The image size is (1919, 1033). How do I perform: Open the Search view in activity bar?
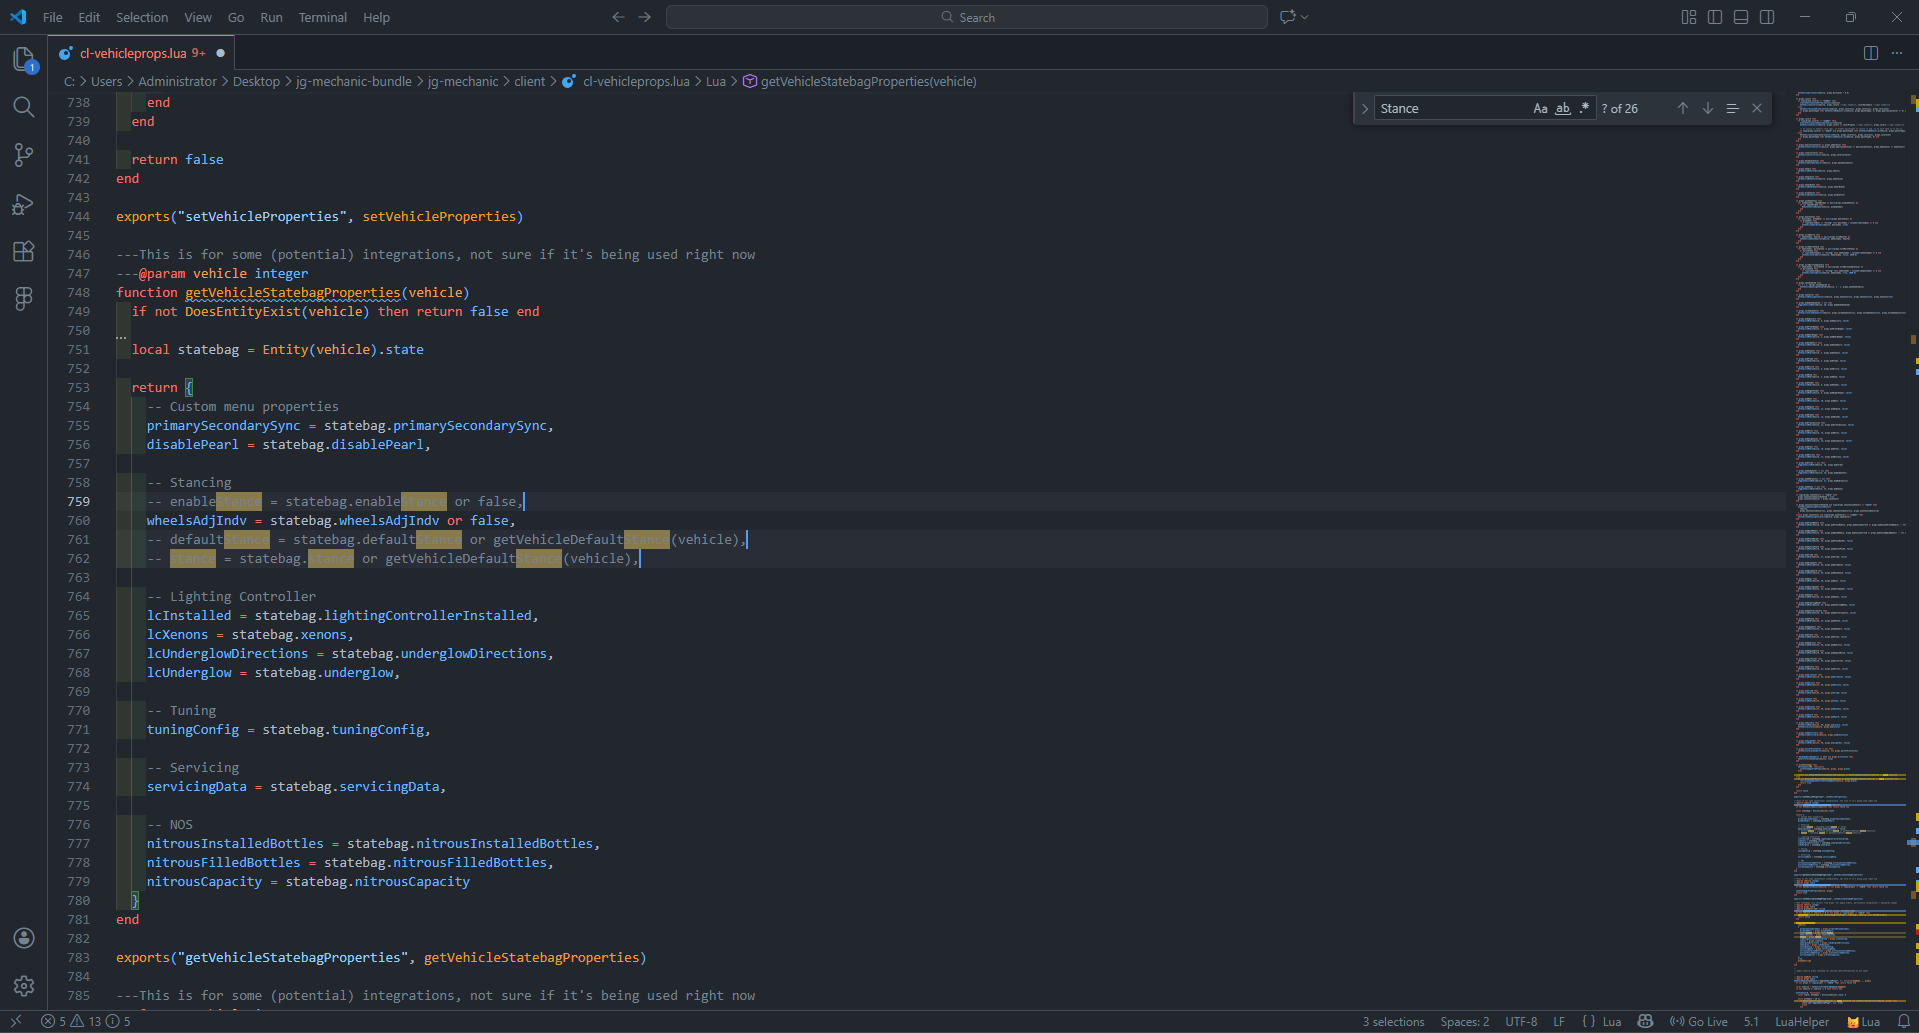pos(24,107)
